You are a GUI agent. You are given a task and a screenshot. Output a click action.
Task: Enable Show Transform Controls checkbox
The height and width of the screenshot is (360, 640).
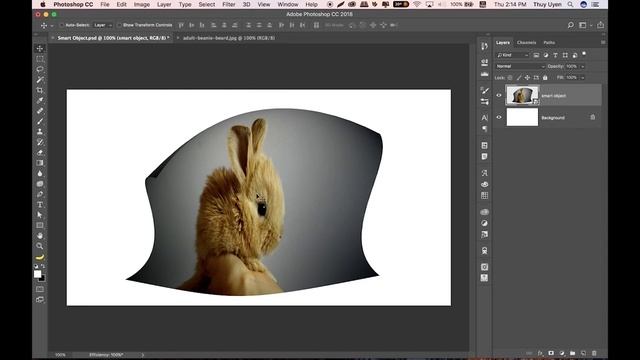119,25
